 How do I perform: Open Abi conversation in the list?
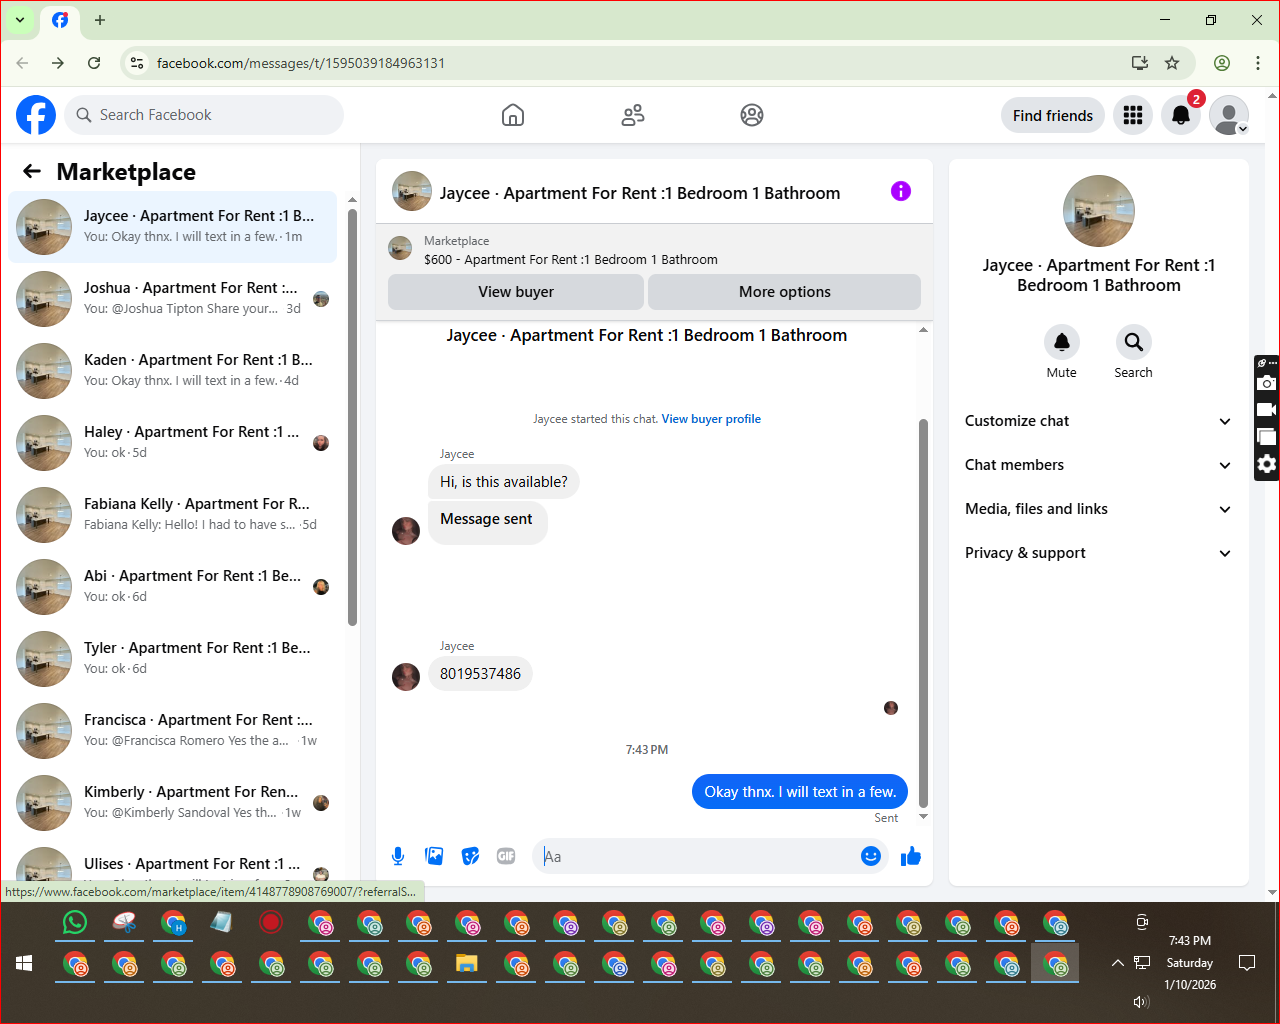(173, 587)
